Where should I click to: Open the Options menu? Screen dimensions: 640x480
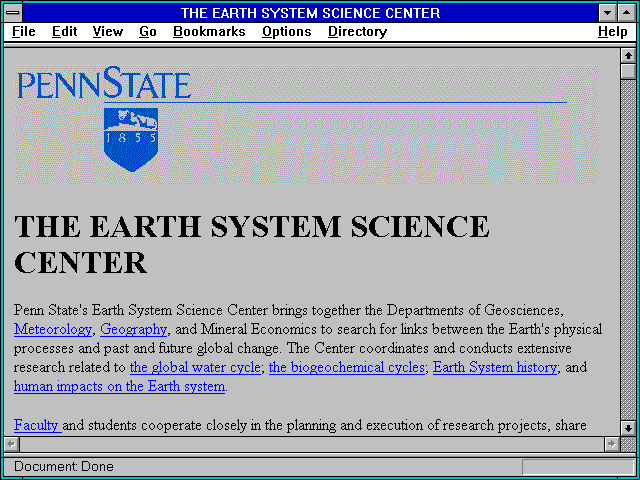287,32
